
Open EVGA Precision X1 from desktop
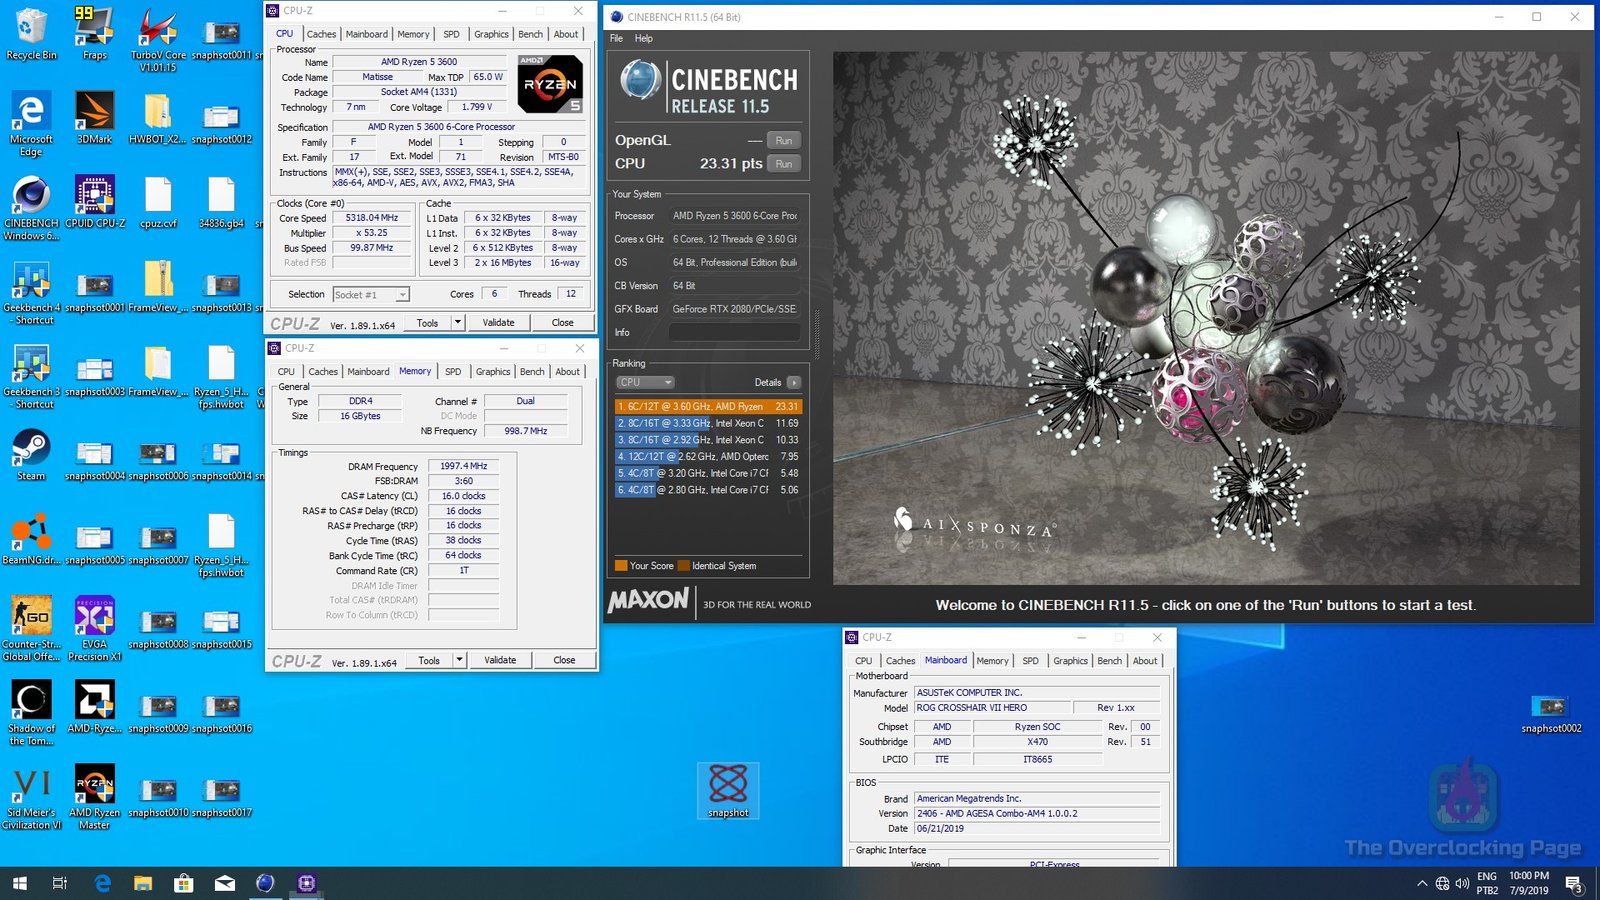pos(94,615)
